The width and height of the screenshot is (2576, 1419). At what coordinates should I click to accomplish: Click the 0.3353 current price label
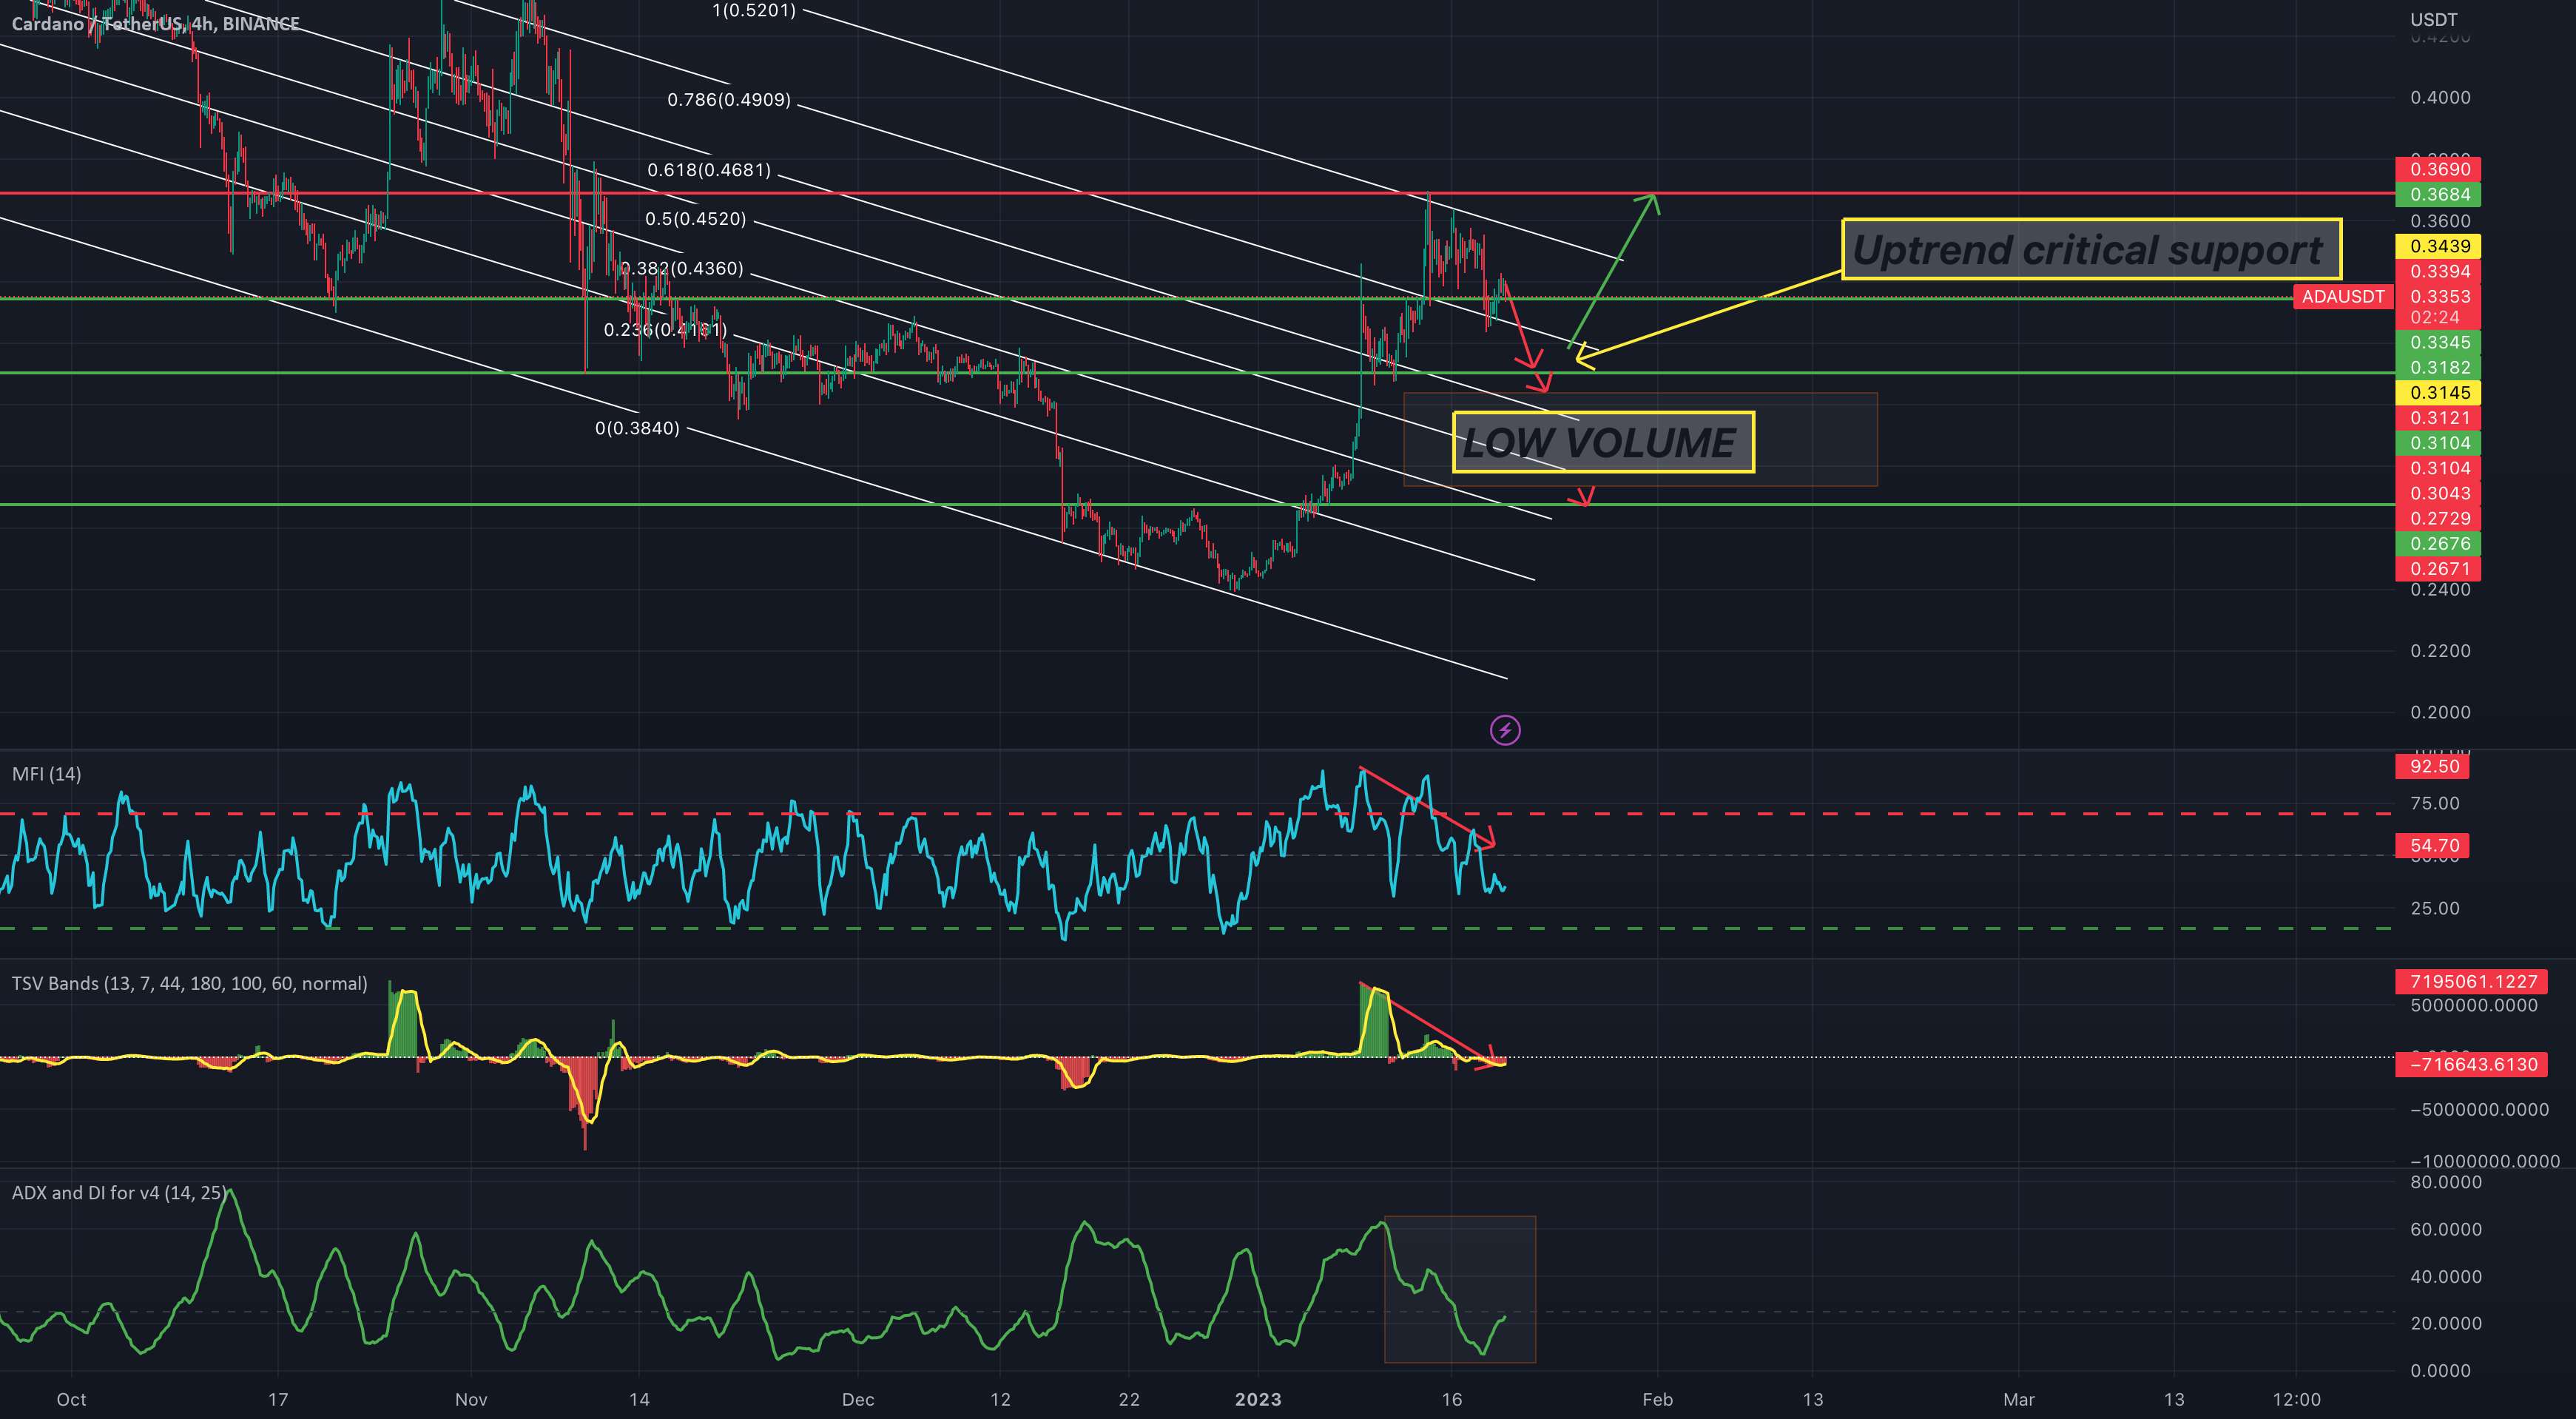pyautogui.click(x=2438, y=297)
